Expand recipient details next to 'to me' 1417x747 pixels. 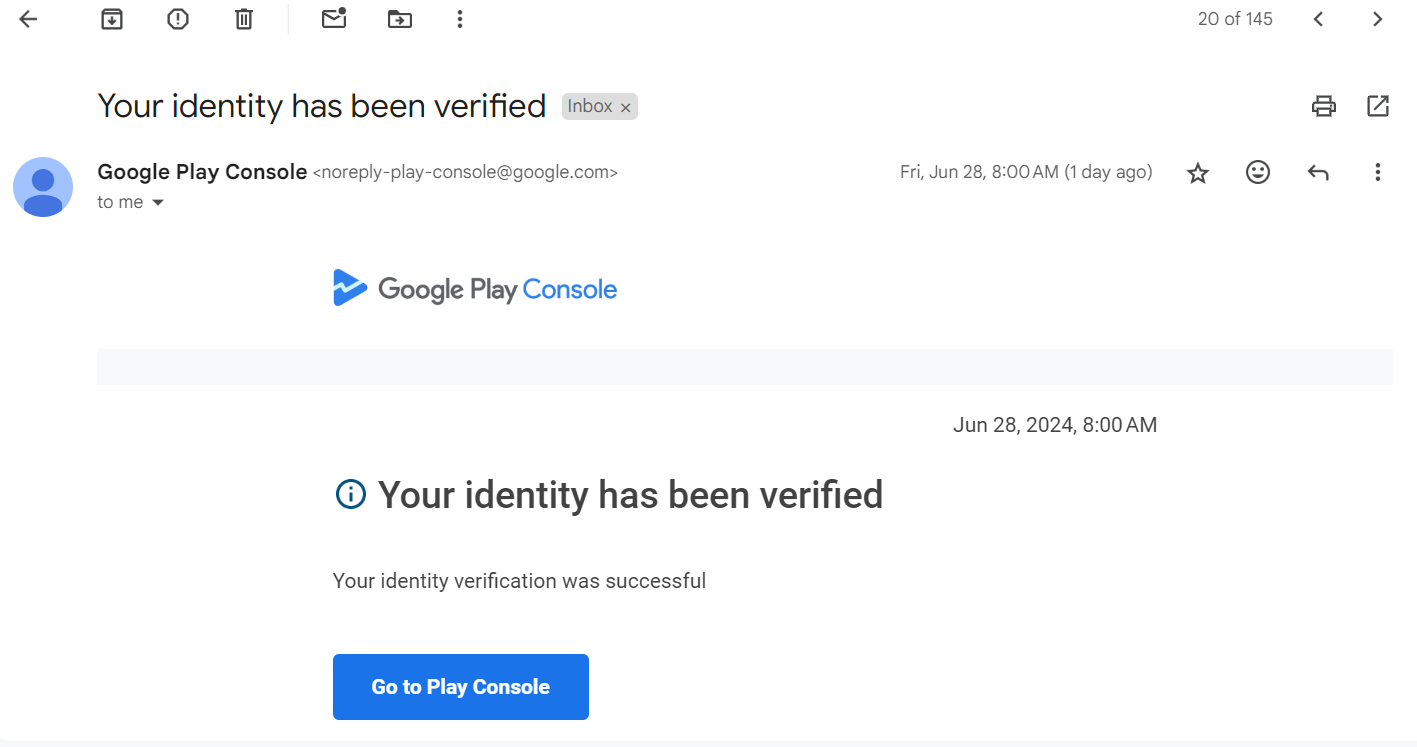[157, 203]
